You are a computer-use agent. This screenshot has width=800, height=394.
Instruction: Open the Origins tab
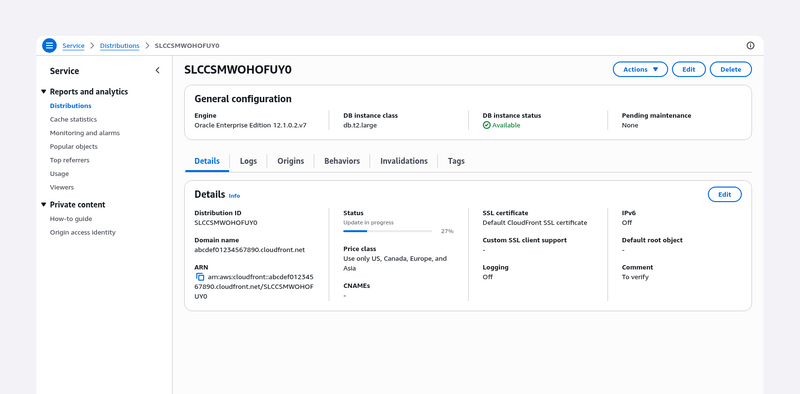click(x=290, y=161)
